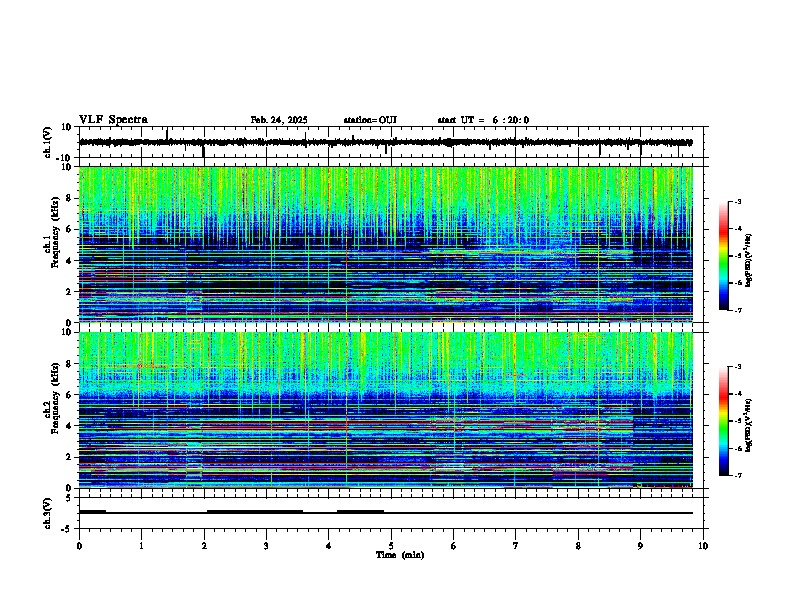Click the "station=OUI" header label
792x612 pixels.
click(x=370, y=120)
